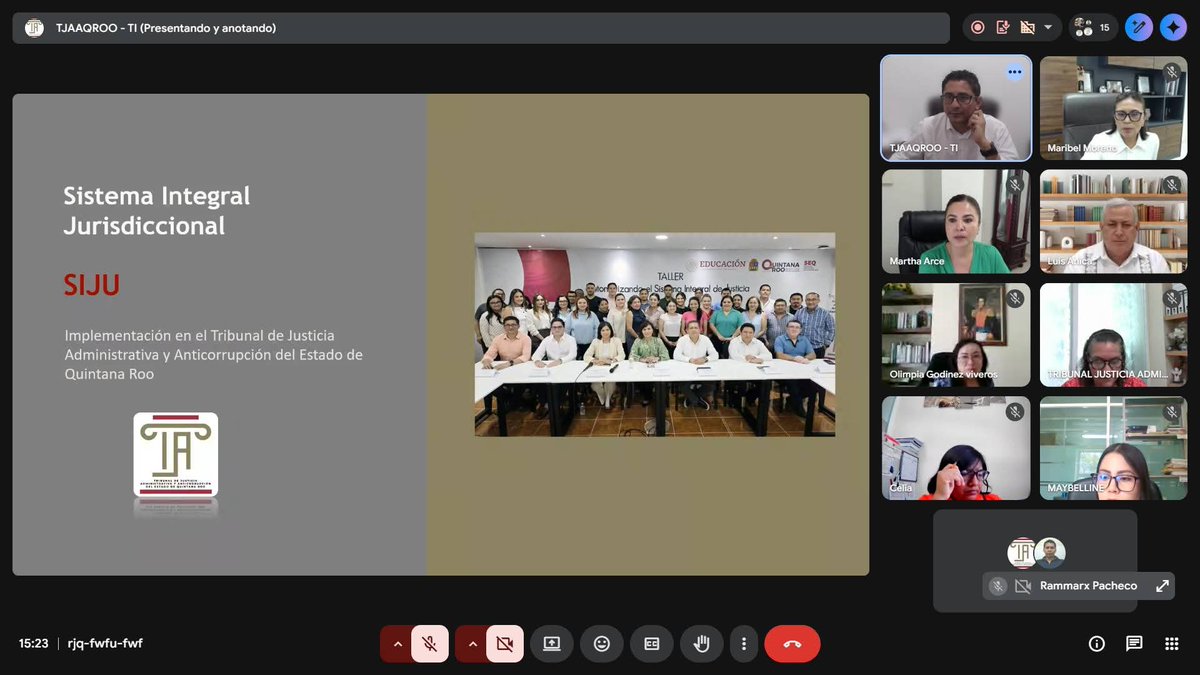Click the group photo in the presentation
The height and width of the screenshot is (675, 1200).
tap(655, 334)
